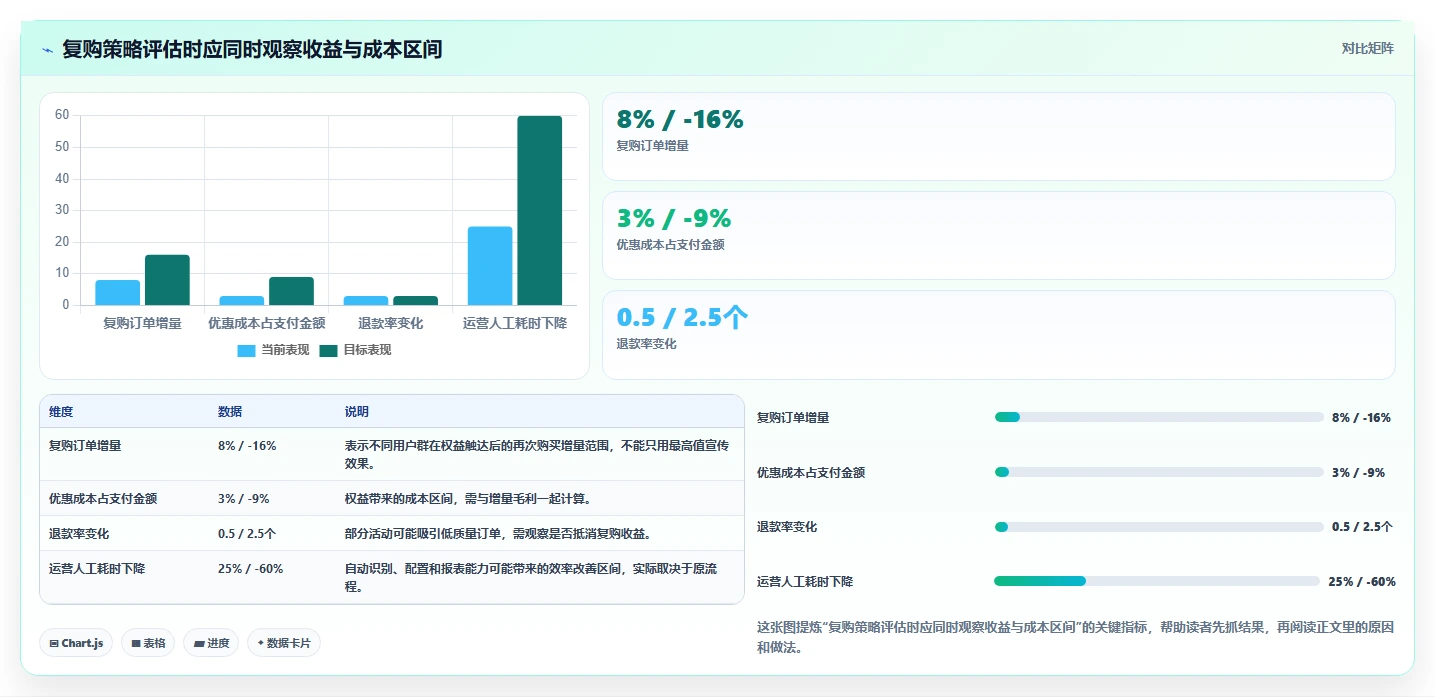Viewport: 1435px width, 697px height.
Task: Click the summary paragraph starting with 这张图提炼
Action: 1075,637
